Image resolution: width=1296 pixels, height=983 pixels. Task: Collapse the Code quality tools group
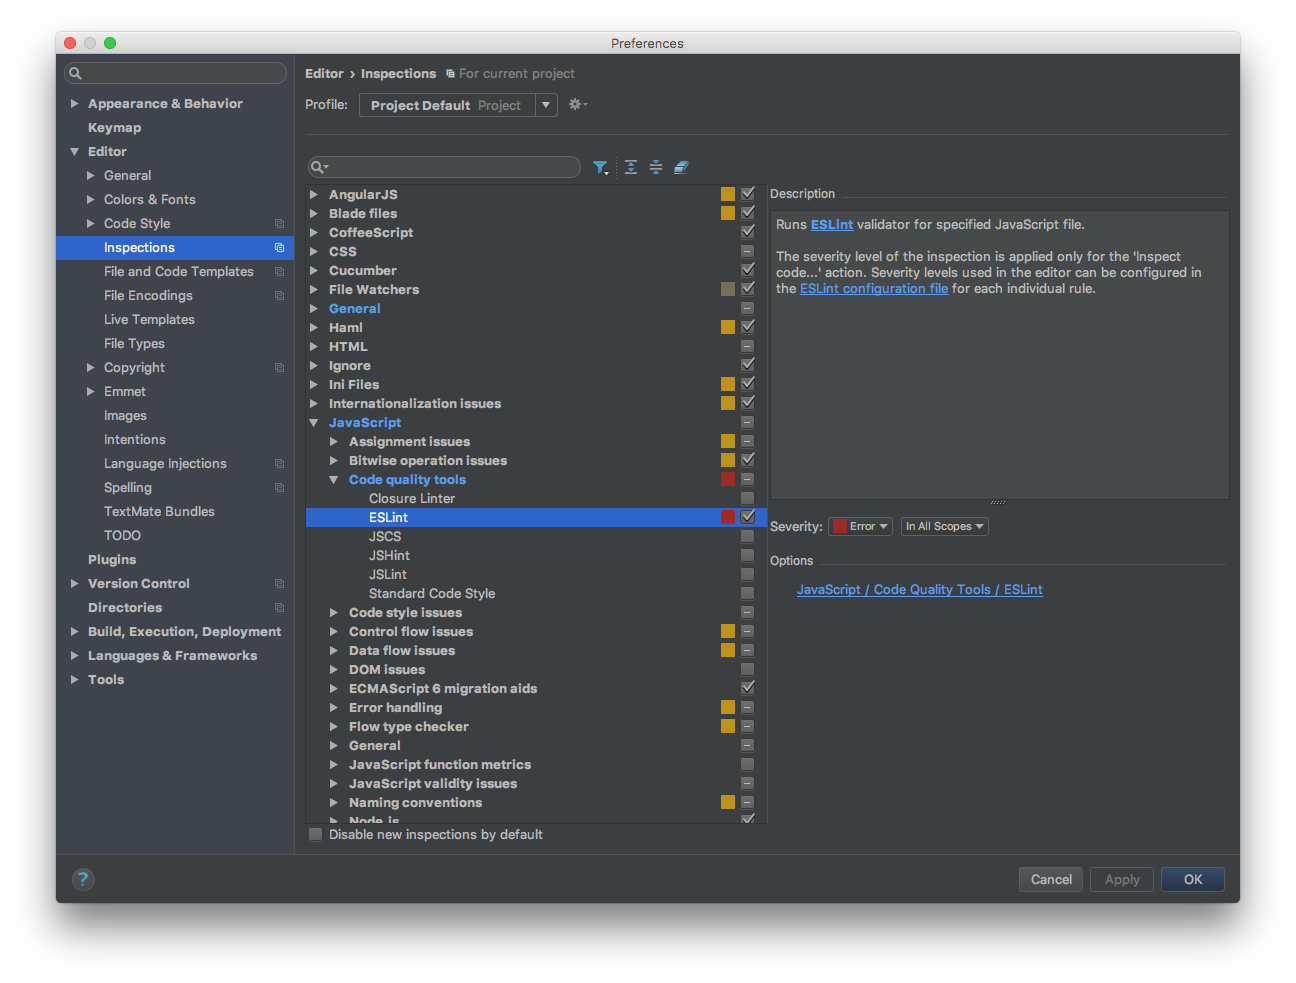tap(334, 478)
